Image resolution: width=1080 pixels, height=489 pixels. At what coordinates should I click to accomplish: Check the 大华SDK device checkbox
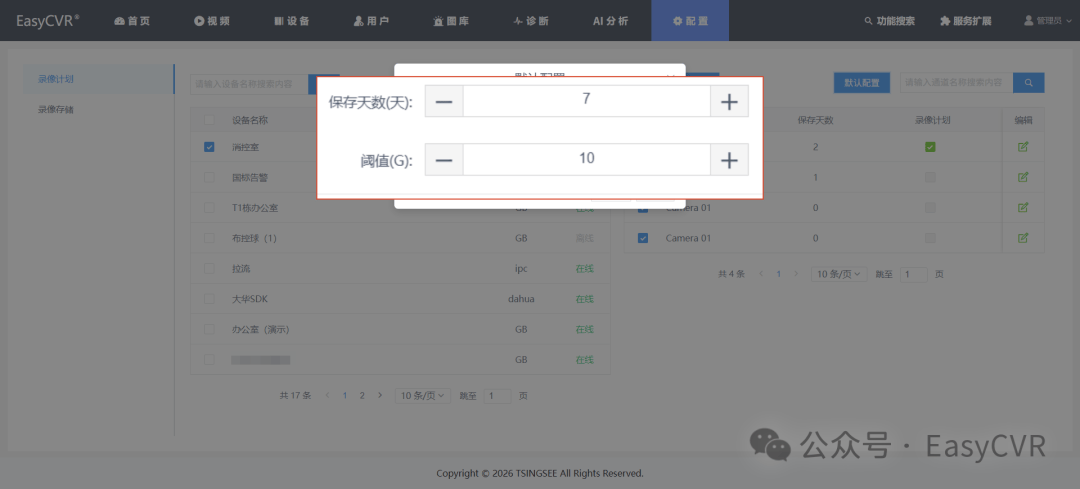pyautogui.click(x=209, y=299)
